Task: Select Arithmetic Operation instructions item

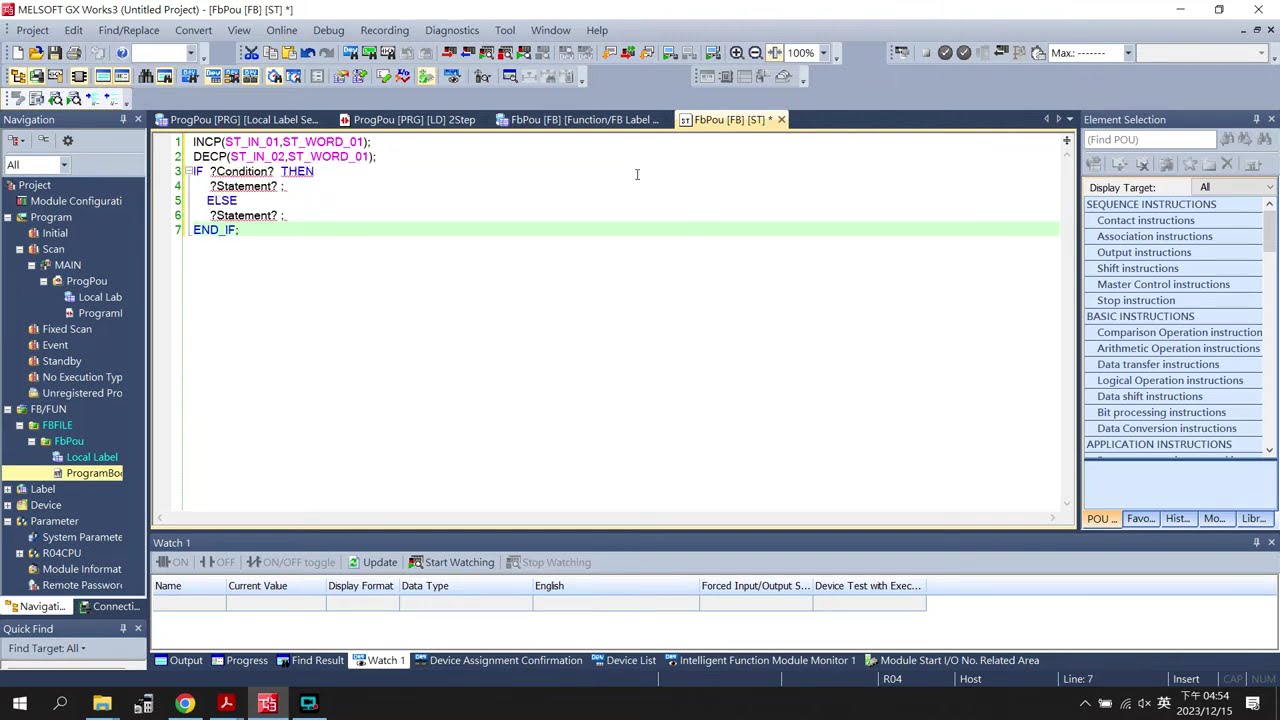Action: coord(1178,348)
